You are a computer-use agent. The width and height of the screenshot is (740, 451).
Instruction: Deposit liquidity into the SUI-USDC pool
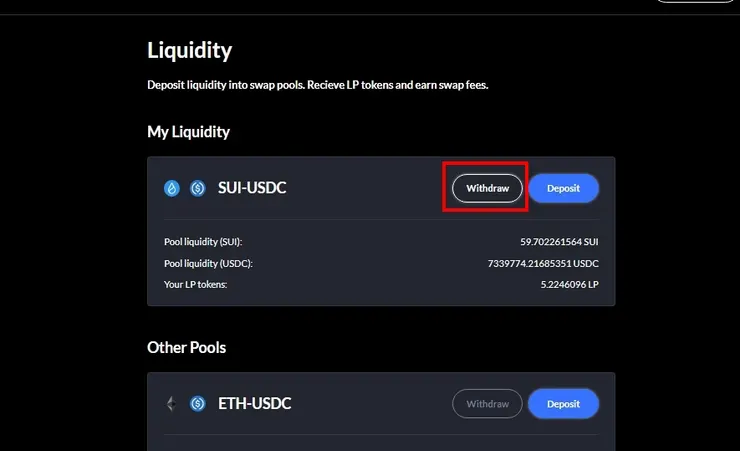click(x=563, y=188)
